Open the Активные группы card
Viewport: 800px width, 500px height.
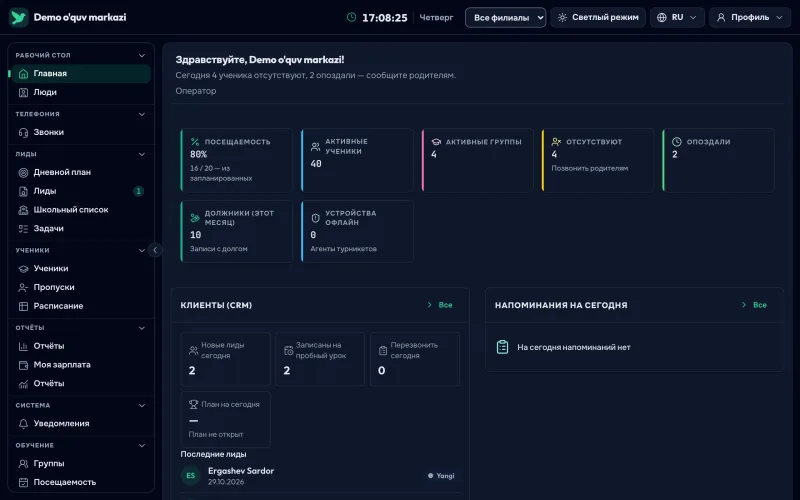click(x=478, y=160)
